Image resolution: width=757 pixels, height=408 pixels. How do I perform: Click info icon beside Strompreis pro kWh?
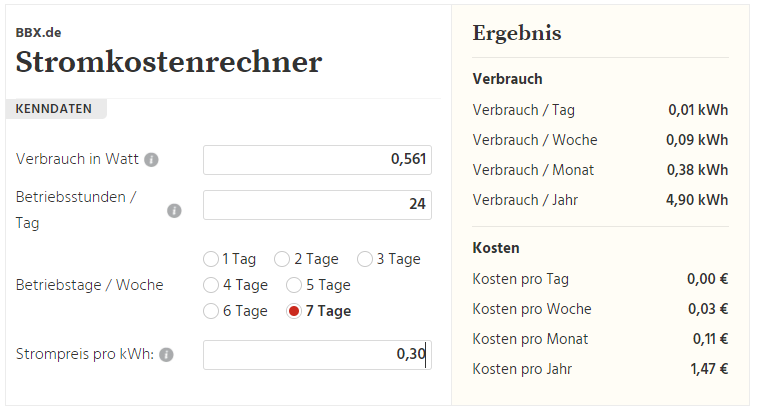(166, 355)
